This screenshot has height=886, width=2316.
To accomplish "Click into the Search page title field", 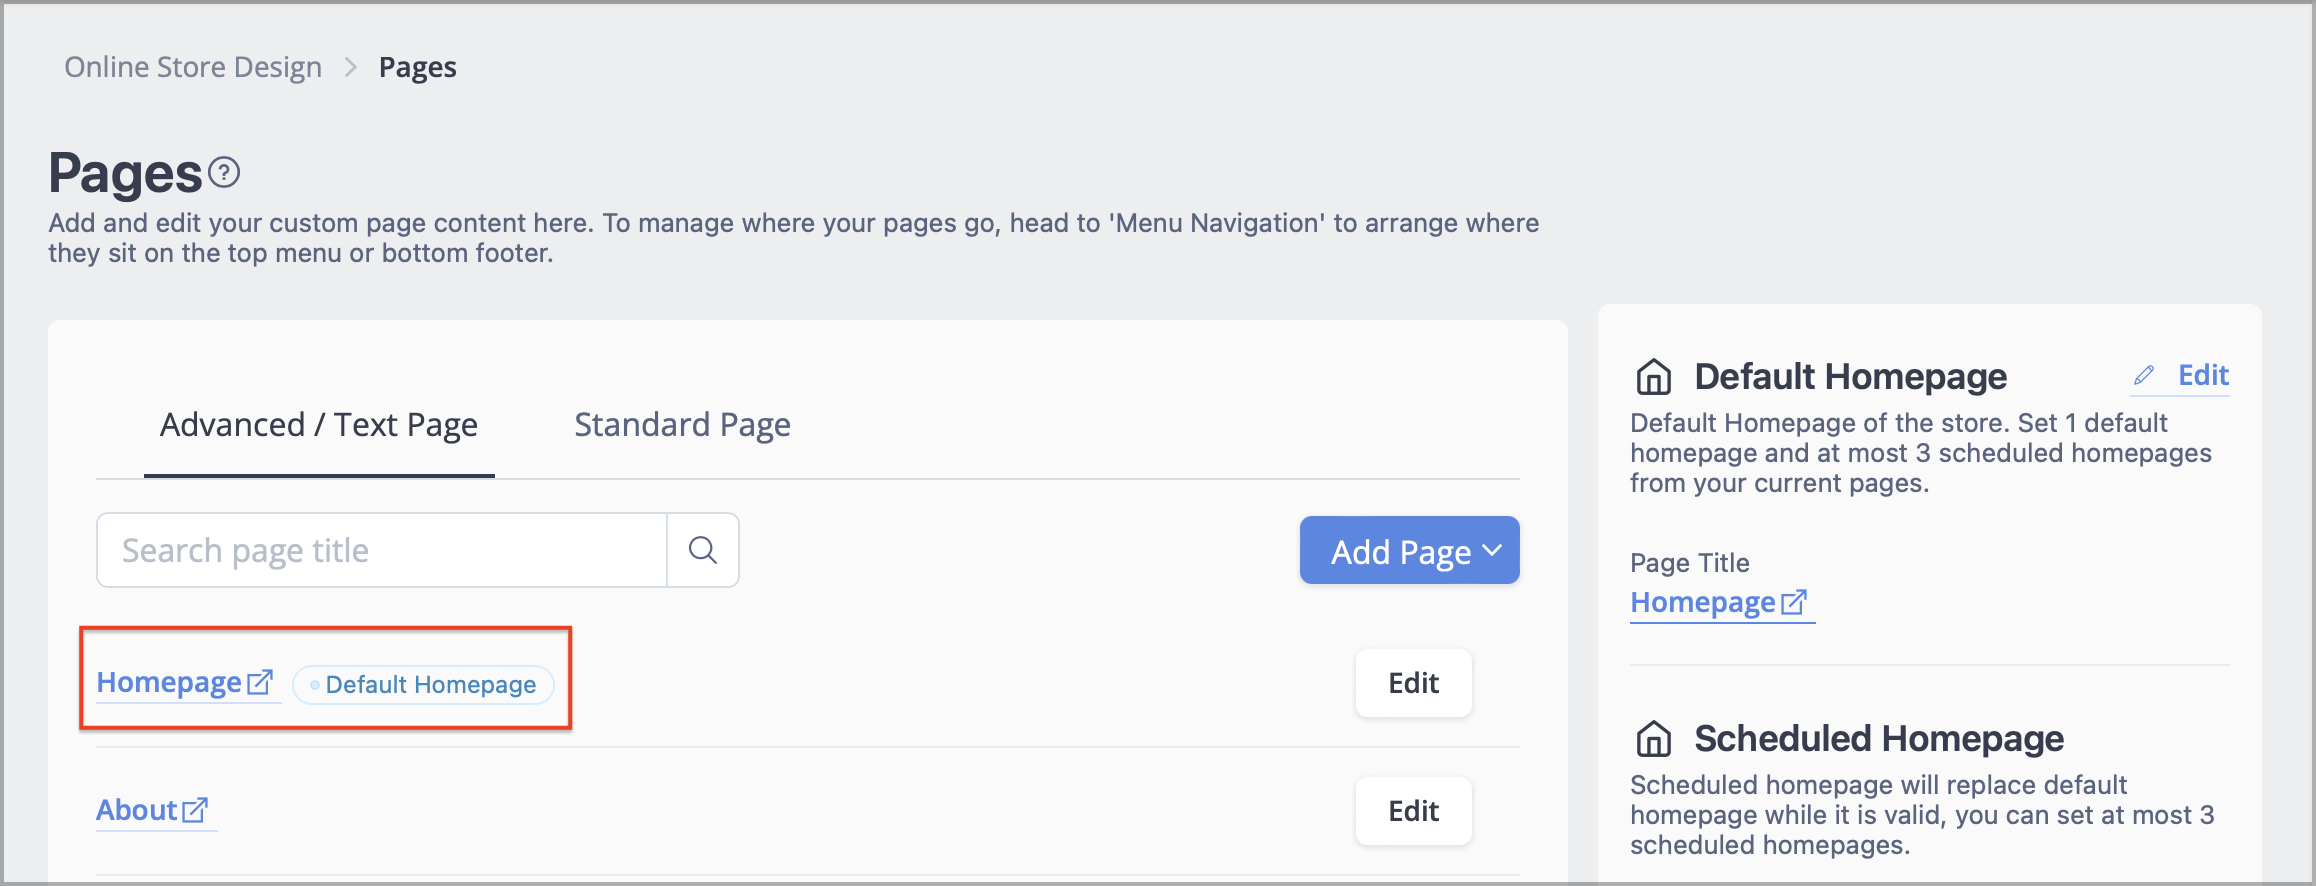I will pos(382,550).
